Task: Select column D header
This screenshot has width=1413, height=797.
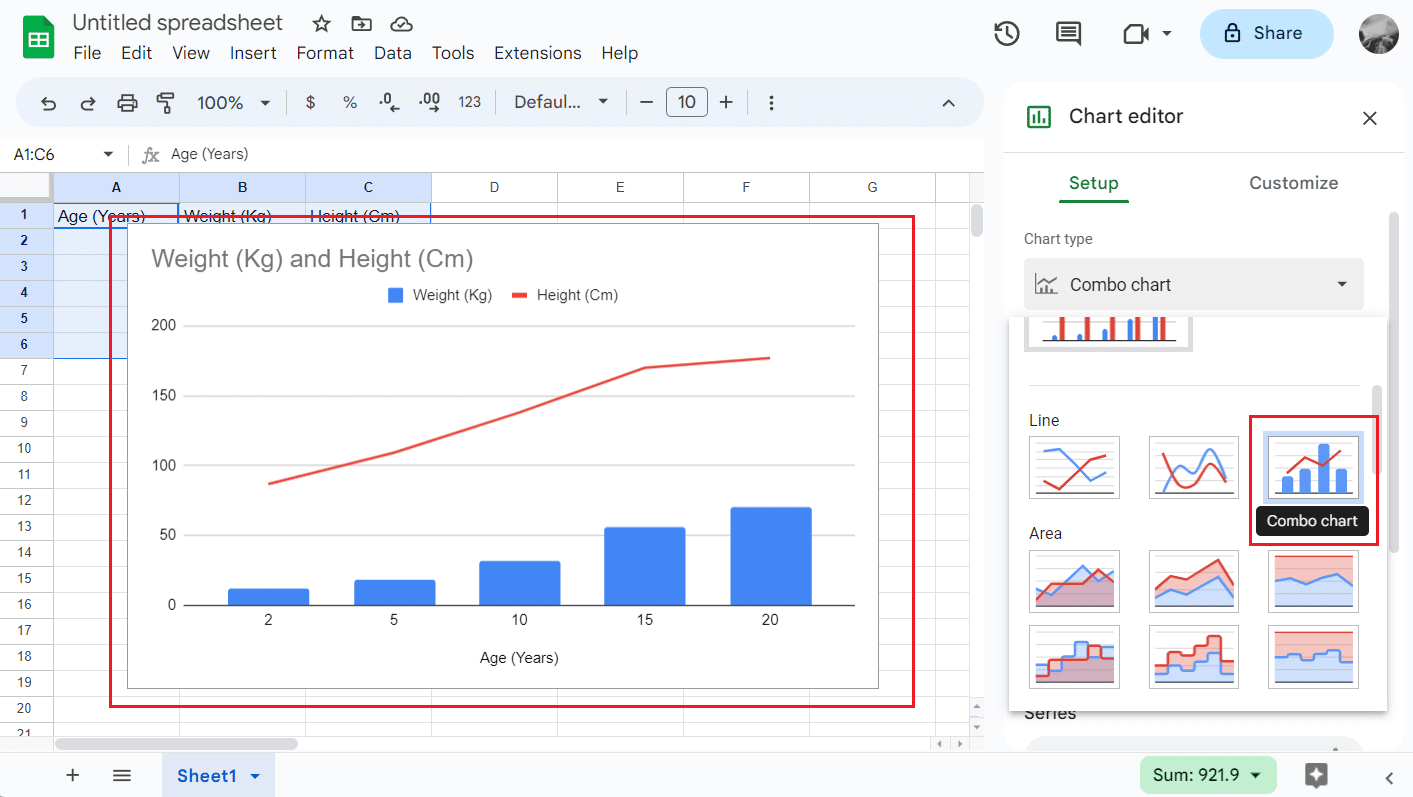Action: pyautogui.click(x=494, y=187)
